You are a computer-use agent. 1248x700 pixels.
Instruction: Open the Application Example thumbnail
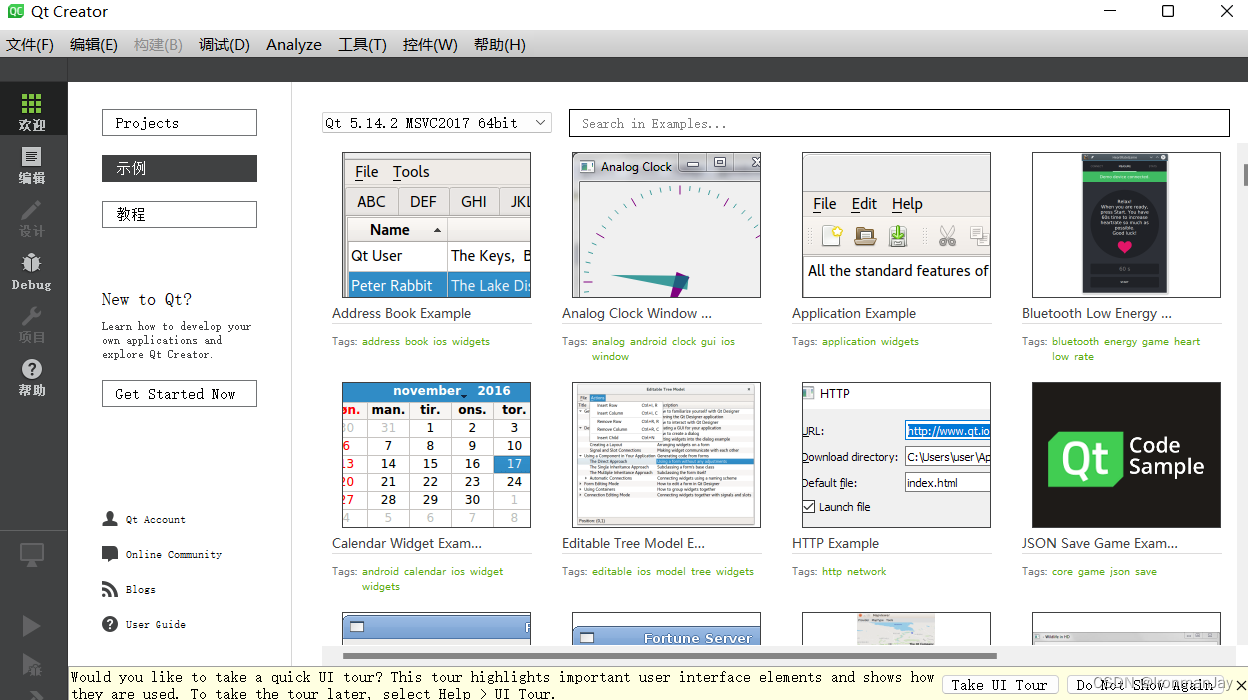tap(896, 225)
